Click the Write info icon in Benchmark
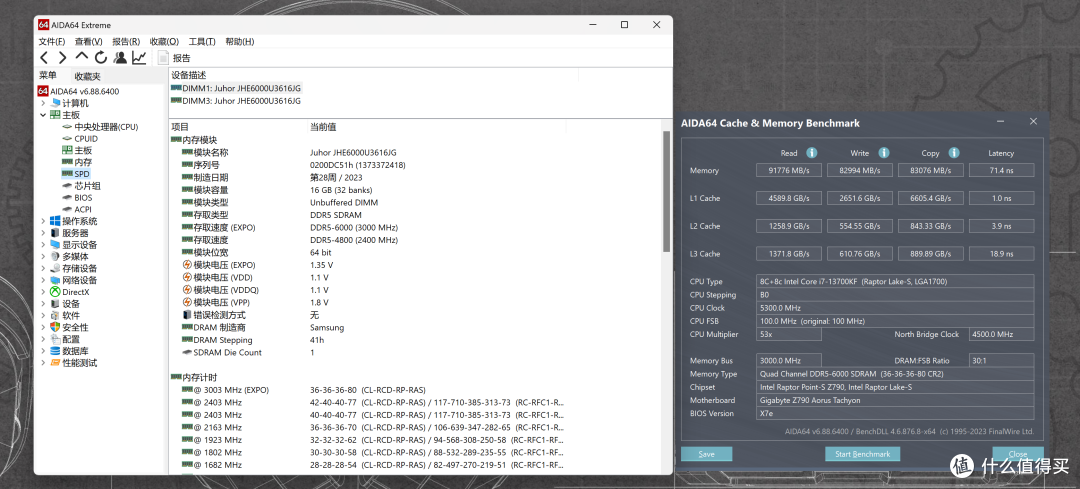 884,153
